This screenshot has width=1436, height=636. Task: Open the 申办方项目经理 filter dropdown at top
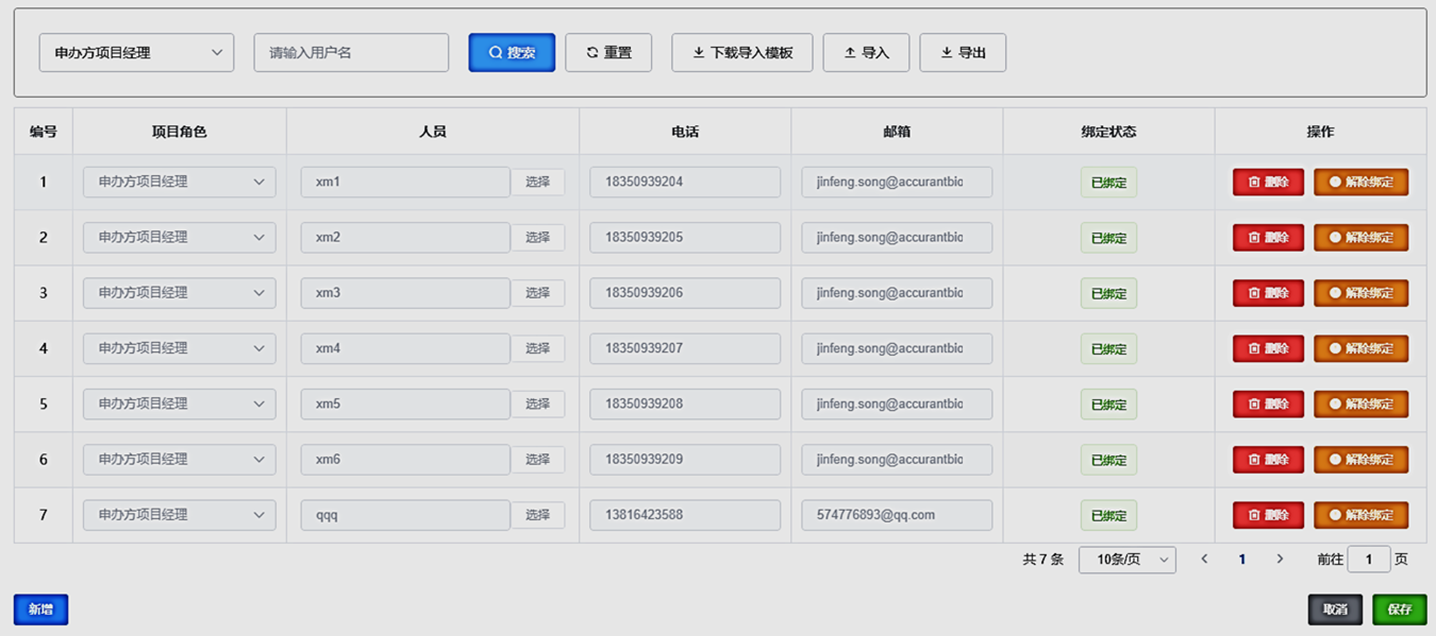coord(136,53)
